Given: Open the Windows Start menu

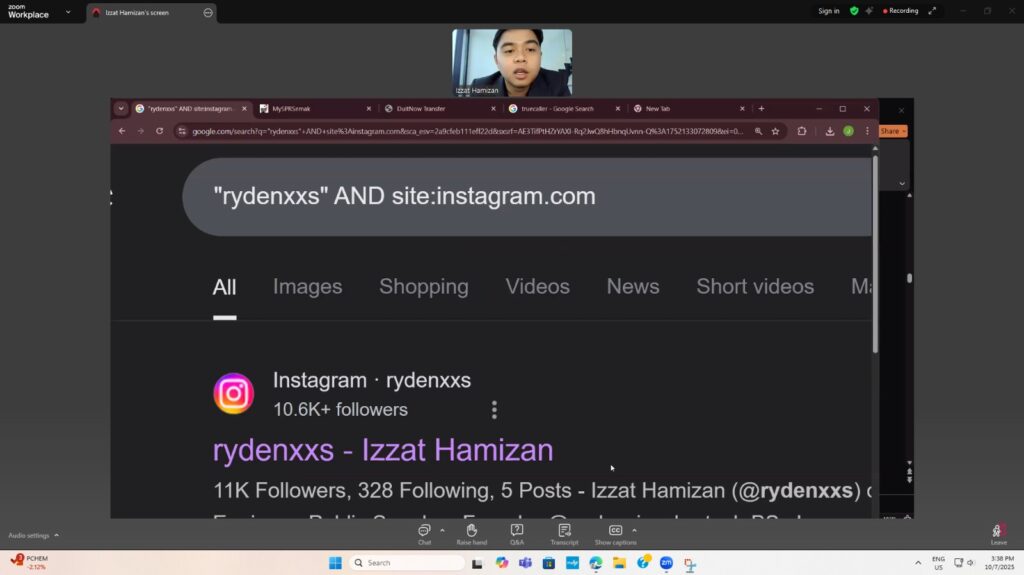Looking at the screenshot, I should [x=335, y=563].
